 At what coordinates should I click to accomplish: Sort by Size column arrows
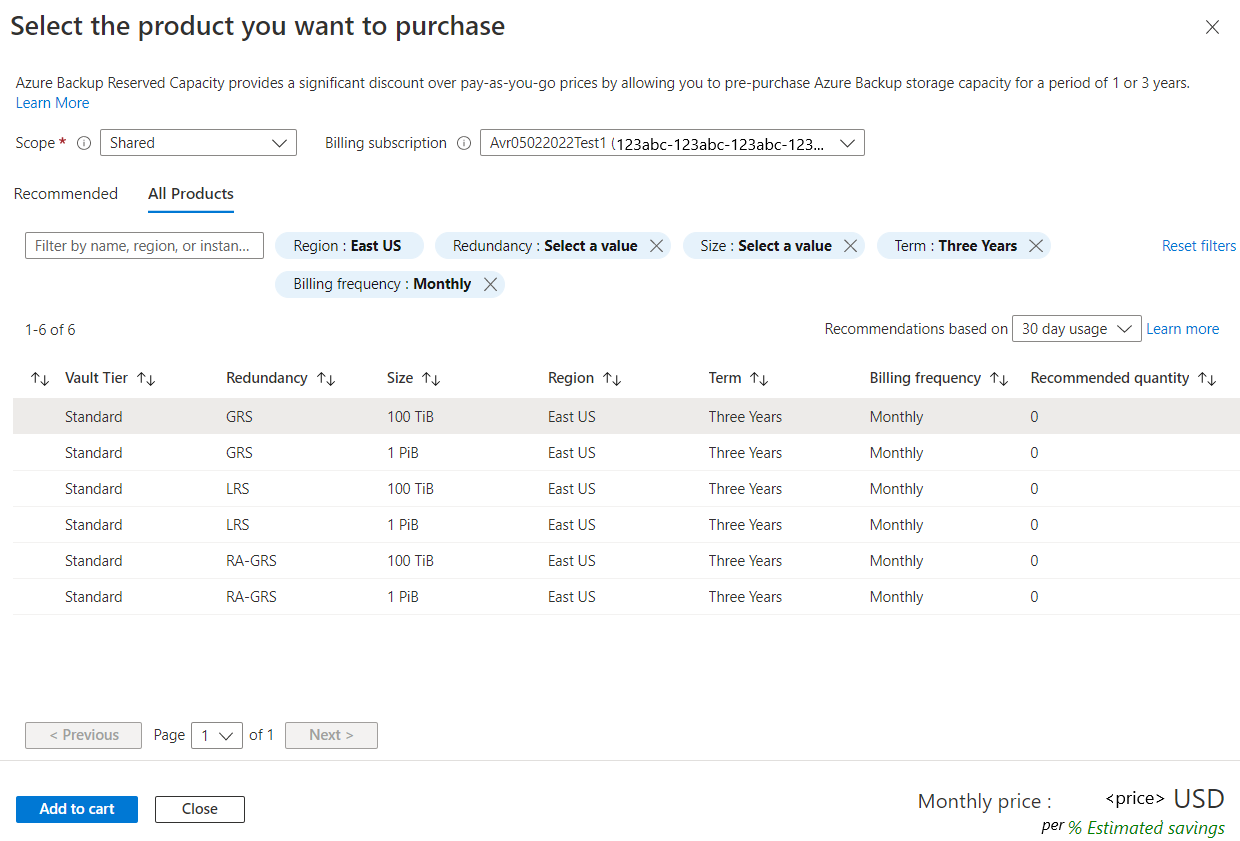pyautogui.click(x=431, y=379)
